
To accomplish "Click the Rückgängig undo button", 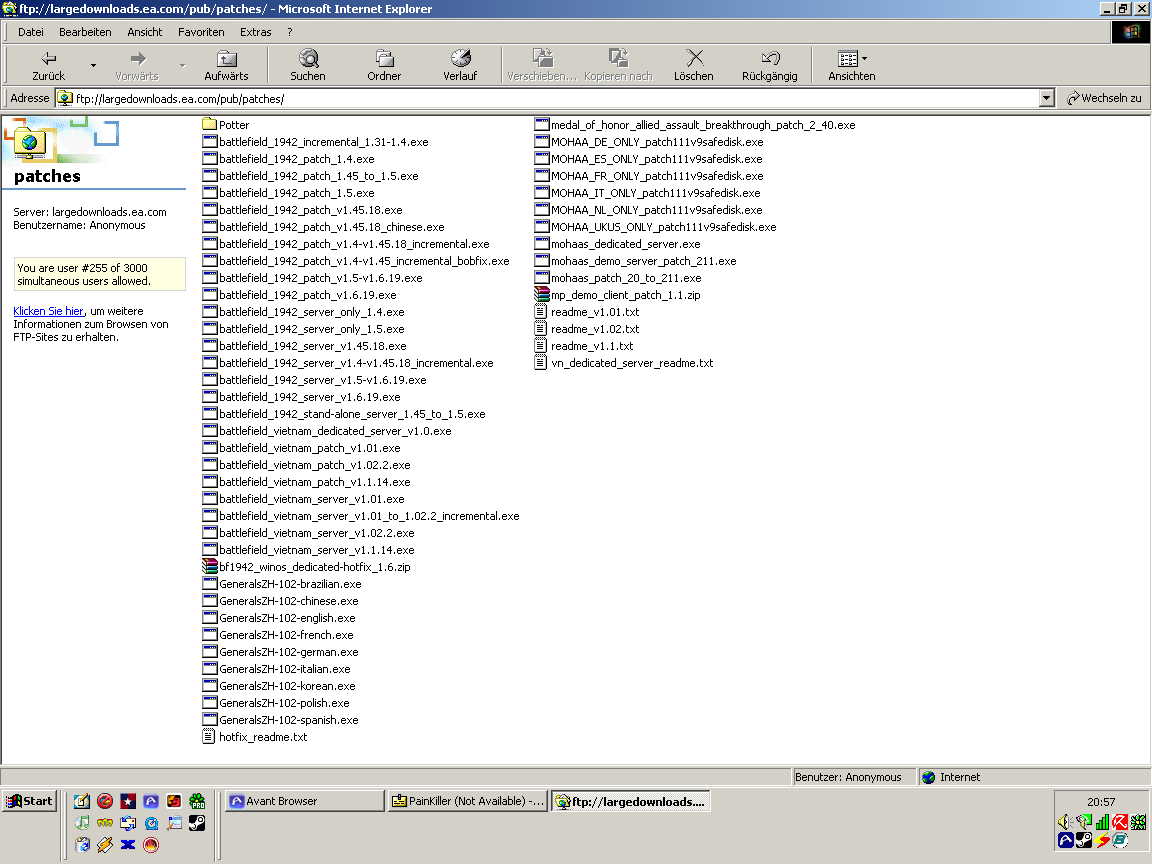I will pyautogui.click(x=769, y=65).
